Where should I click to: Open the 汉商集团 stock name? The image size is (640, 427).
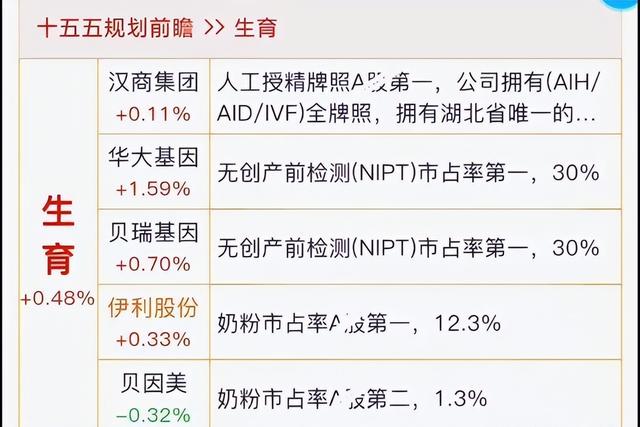[x=152, y=80]
